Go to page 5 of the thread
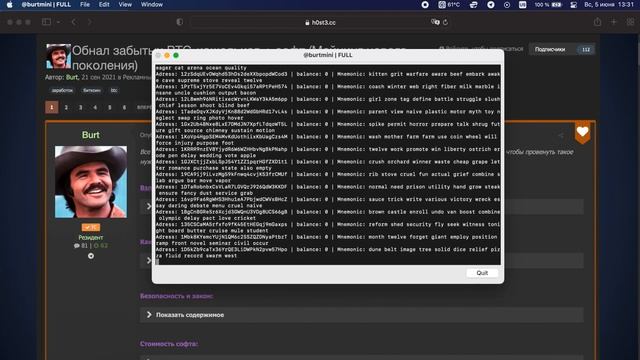640x360 pixels. [109, 107]
